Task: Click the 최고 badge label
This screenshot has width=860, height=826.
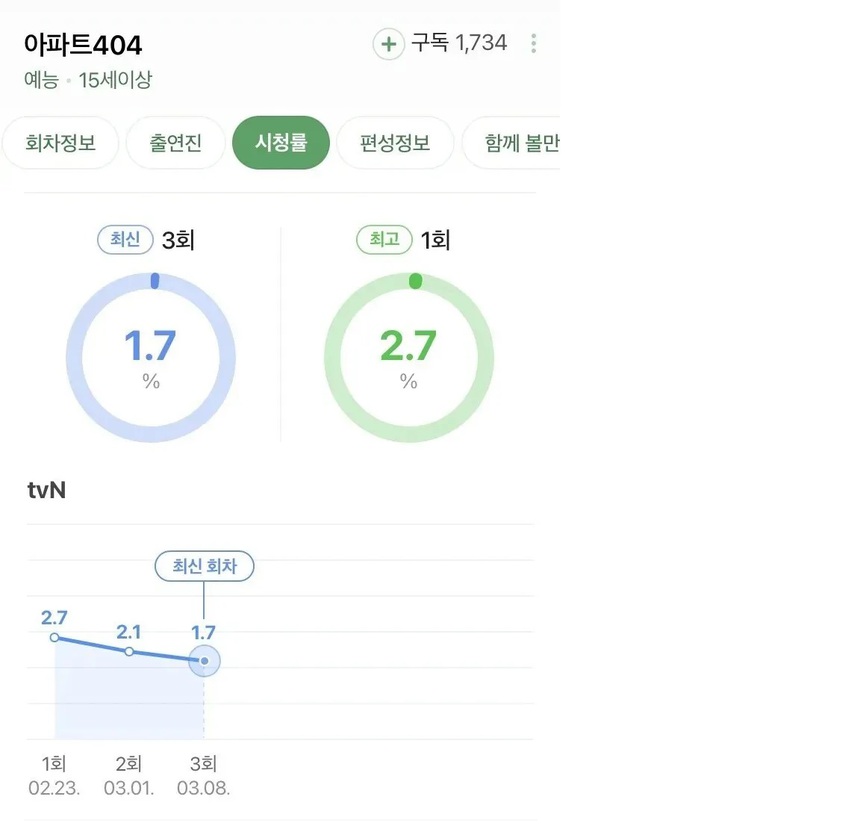Action: click(x=384, y=240)
